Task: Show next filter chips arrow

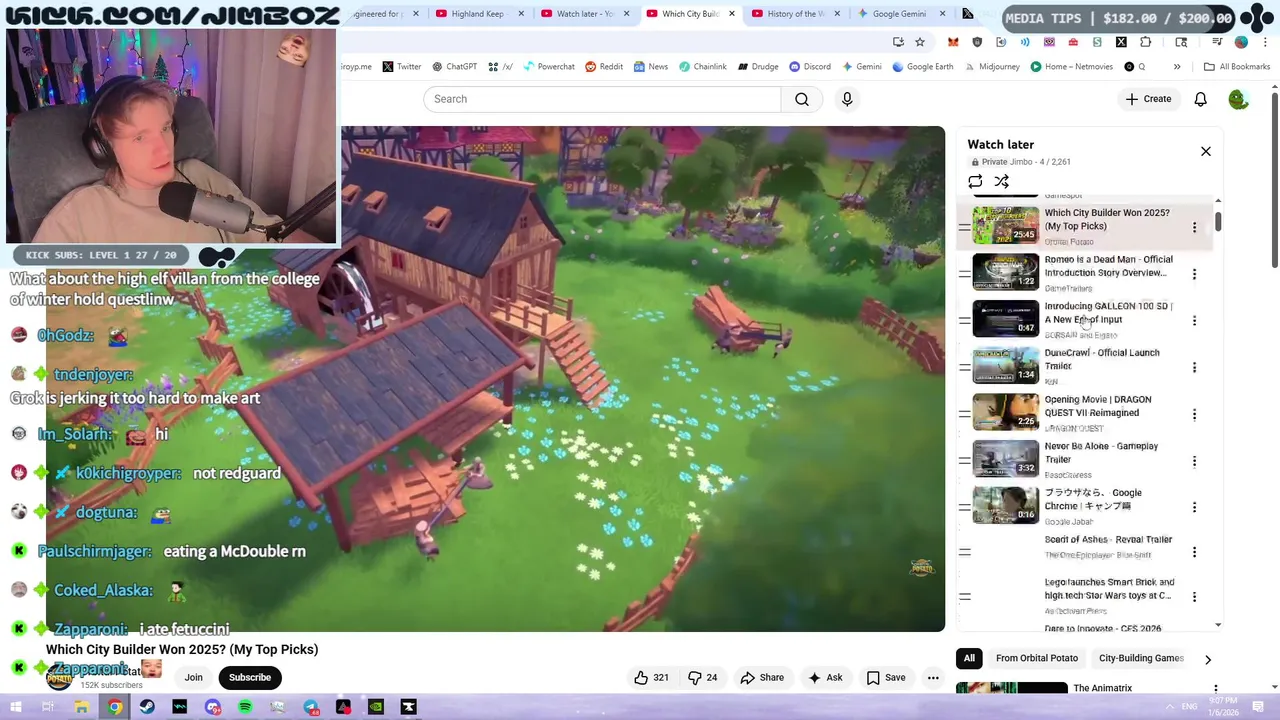Action: coord(1208,659)
